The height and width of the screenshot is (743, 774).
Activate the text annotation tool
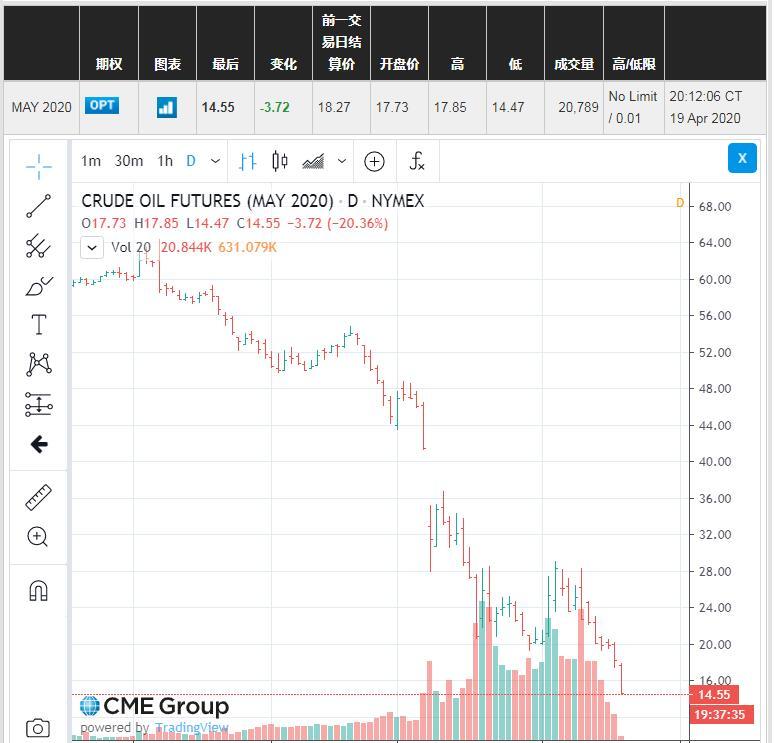(39, 325)
